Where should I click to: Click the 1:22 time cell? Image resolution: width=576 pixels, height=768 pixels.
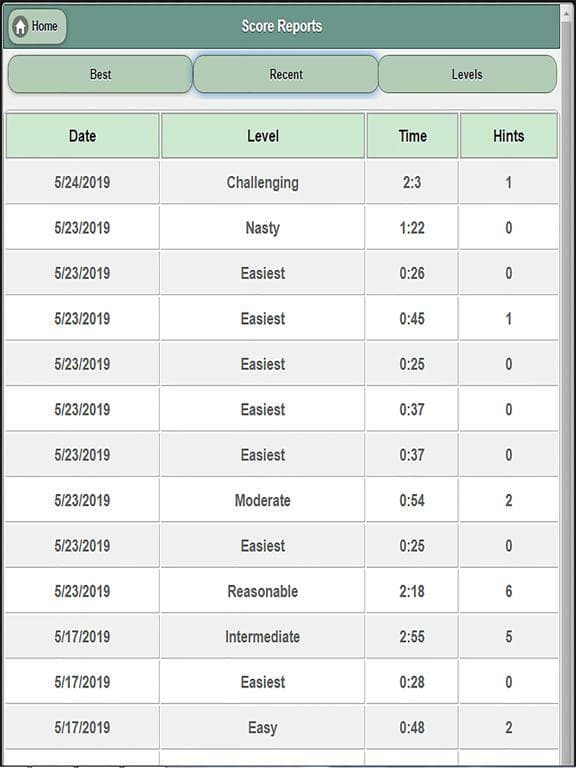tap(412, 228)
